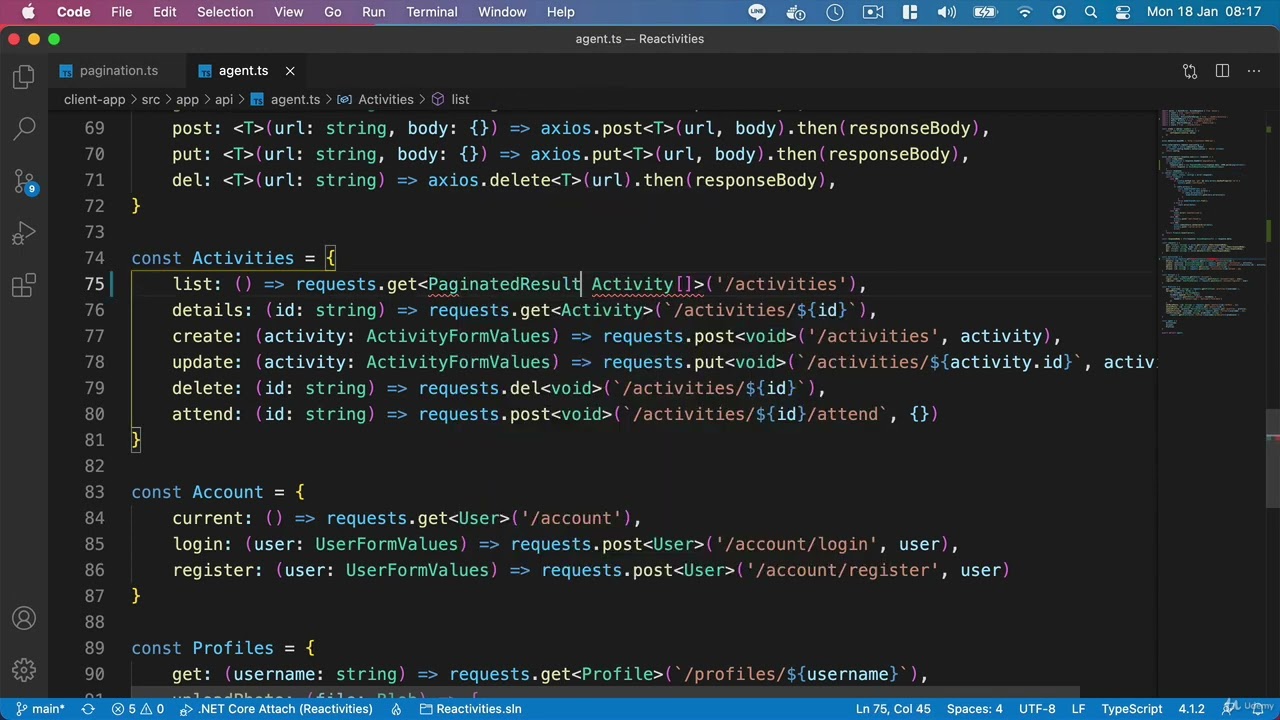Click the client-app breadcrumb
Viewport: 1280px width, 720px height.
click(94, 99)
